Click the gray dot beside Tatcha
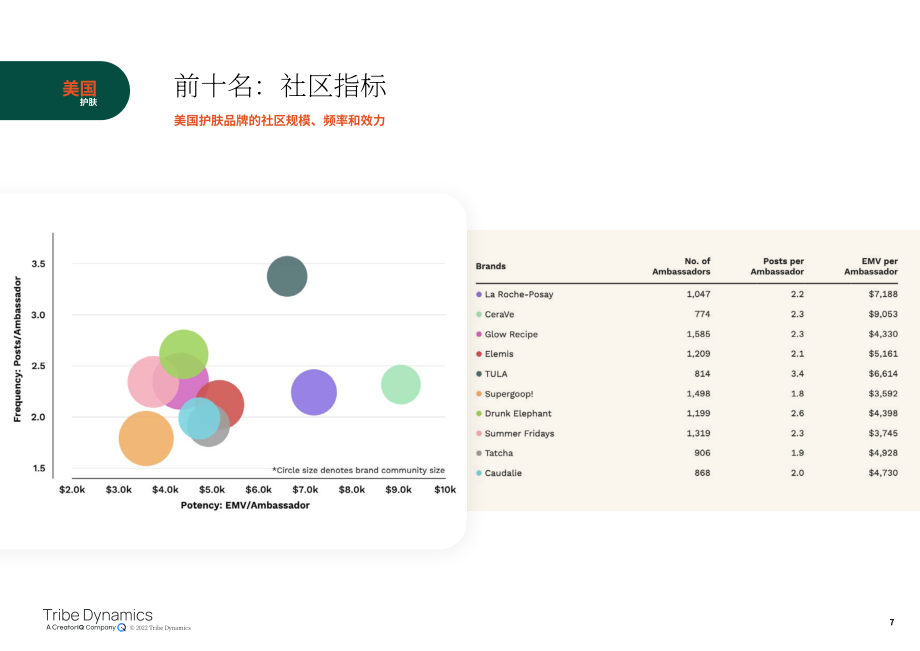This screenshot has height=651, width=920. (479, 453)
